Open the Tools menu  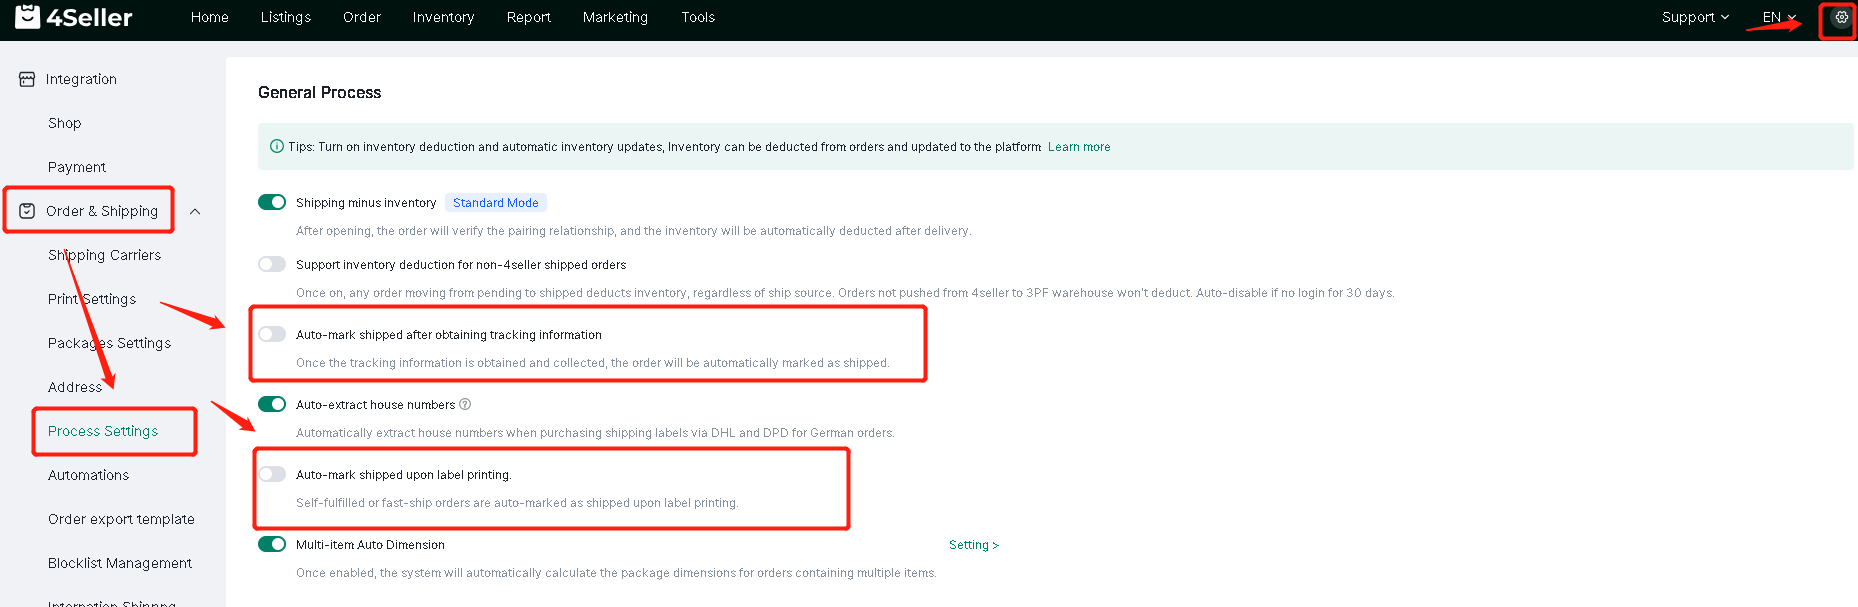click(698, 17)
